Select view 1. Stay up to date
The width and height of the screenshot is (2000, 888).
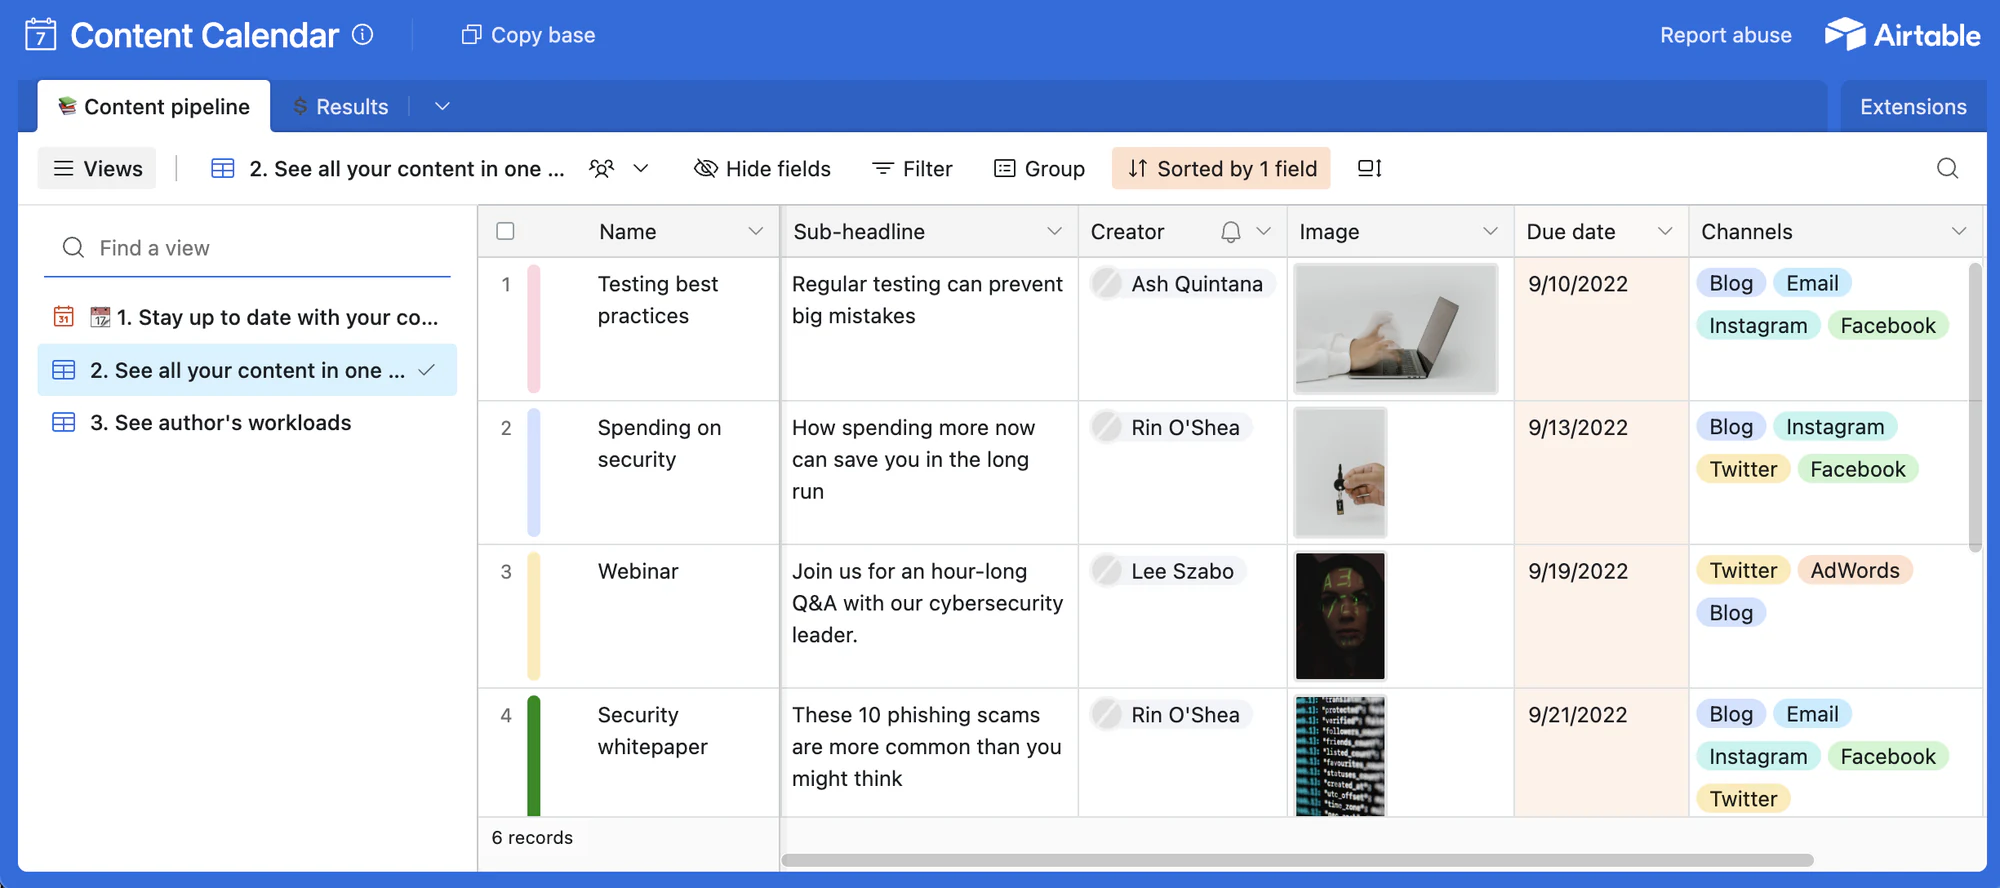point(247,317)
